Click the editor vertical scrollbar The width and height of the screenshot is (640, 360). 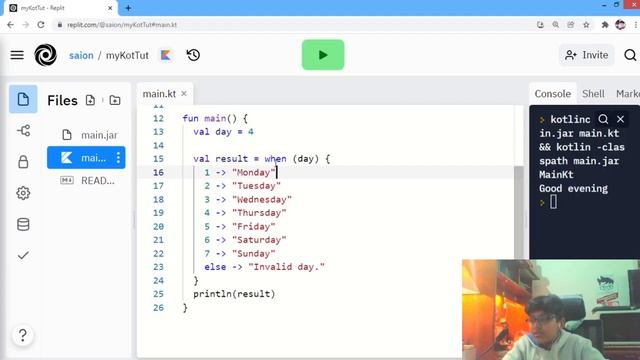[x=519, y=212]
